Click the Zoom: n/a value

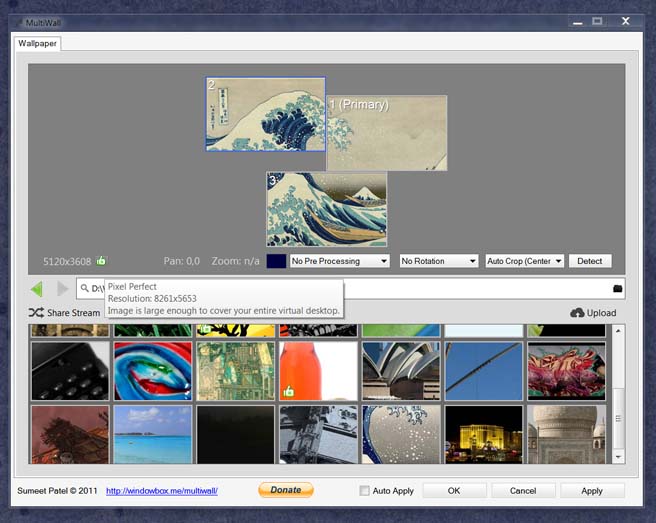pos(236,261)
